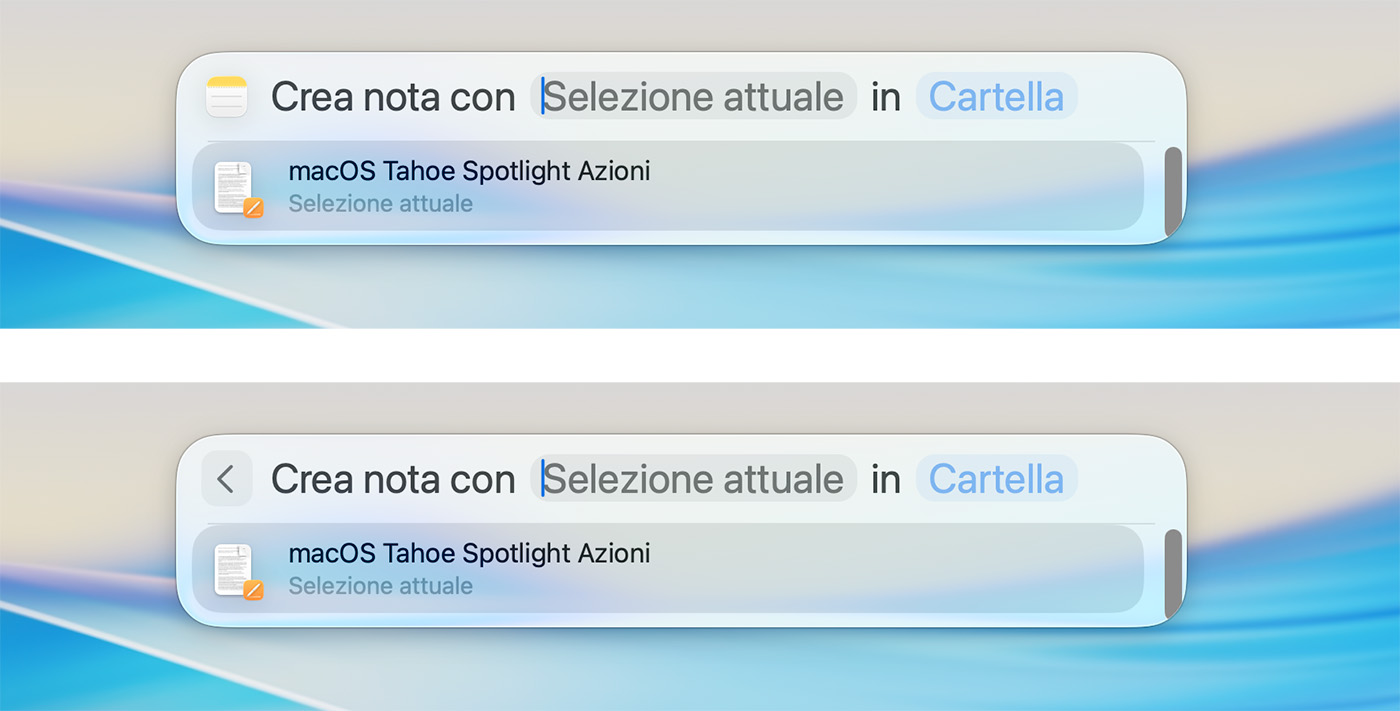Select macOS Tahoe Spotlight Azioni in back-arrow panel
This screenshot has height=711, width=1400.
469,553
